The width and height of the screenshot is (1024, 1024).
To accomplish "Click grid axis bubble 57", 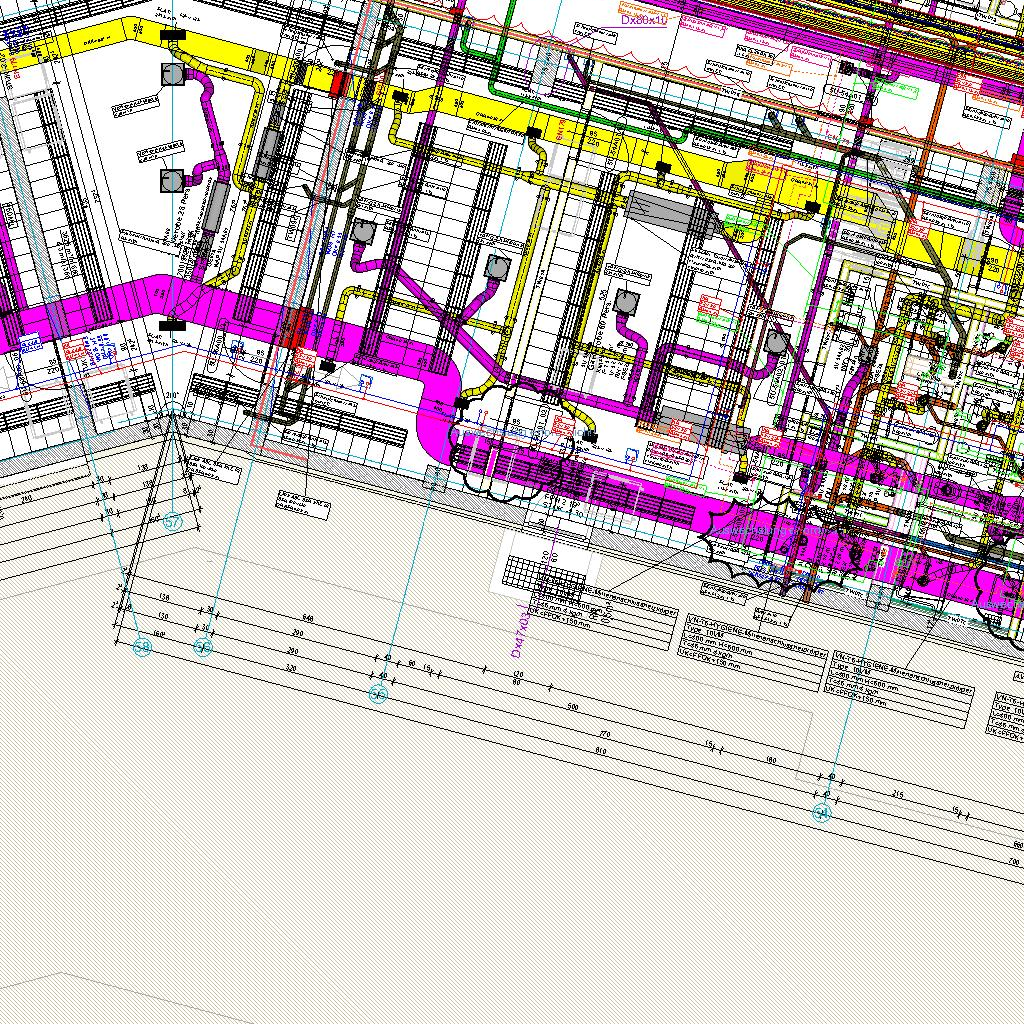I will coord(173,522).
